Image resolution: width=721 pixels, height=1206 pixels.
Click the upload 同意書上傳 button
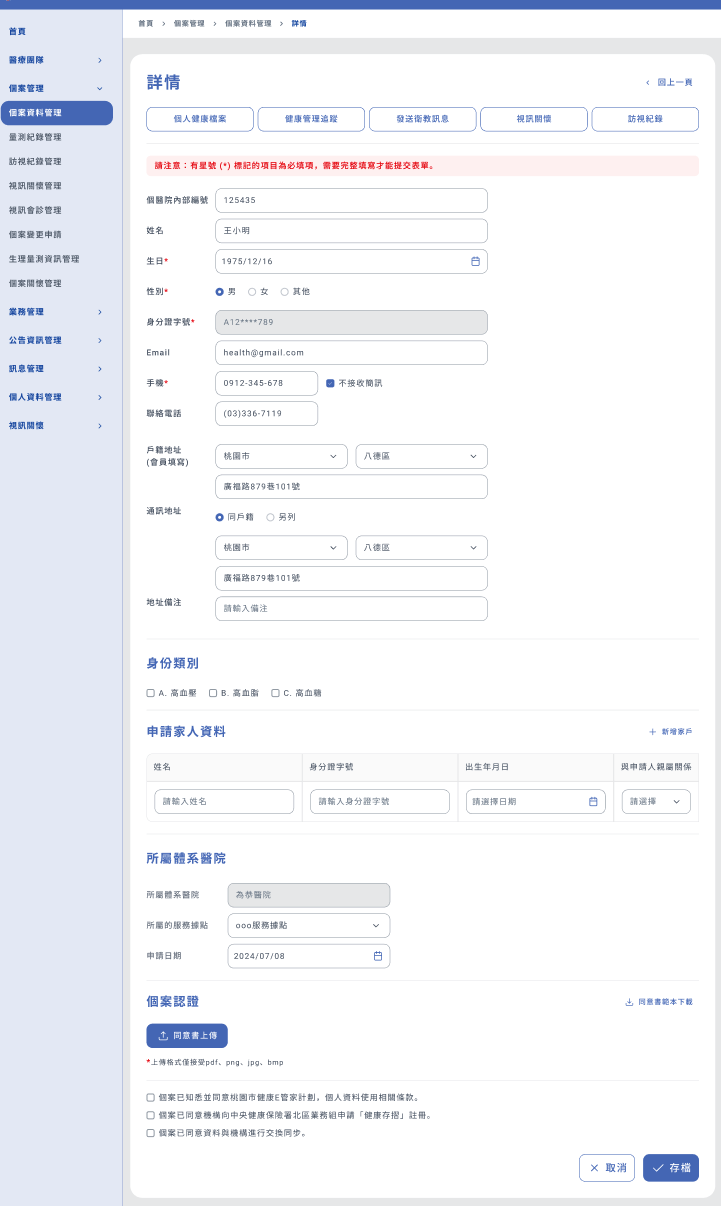pyautogui.click(x=187, y=1036)
